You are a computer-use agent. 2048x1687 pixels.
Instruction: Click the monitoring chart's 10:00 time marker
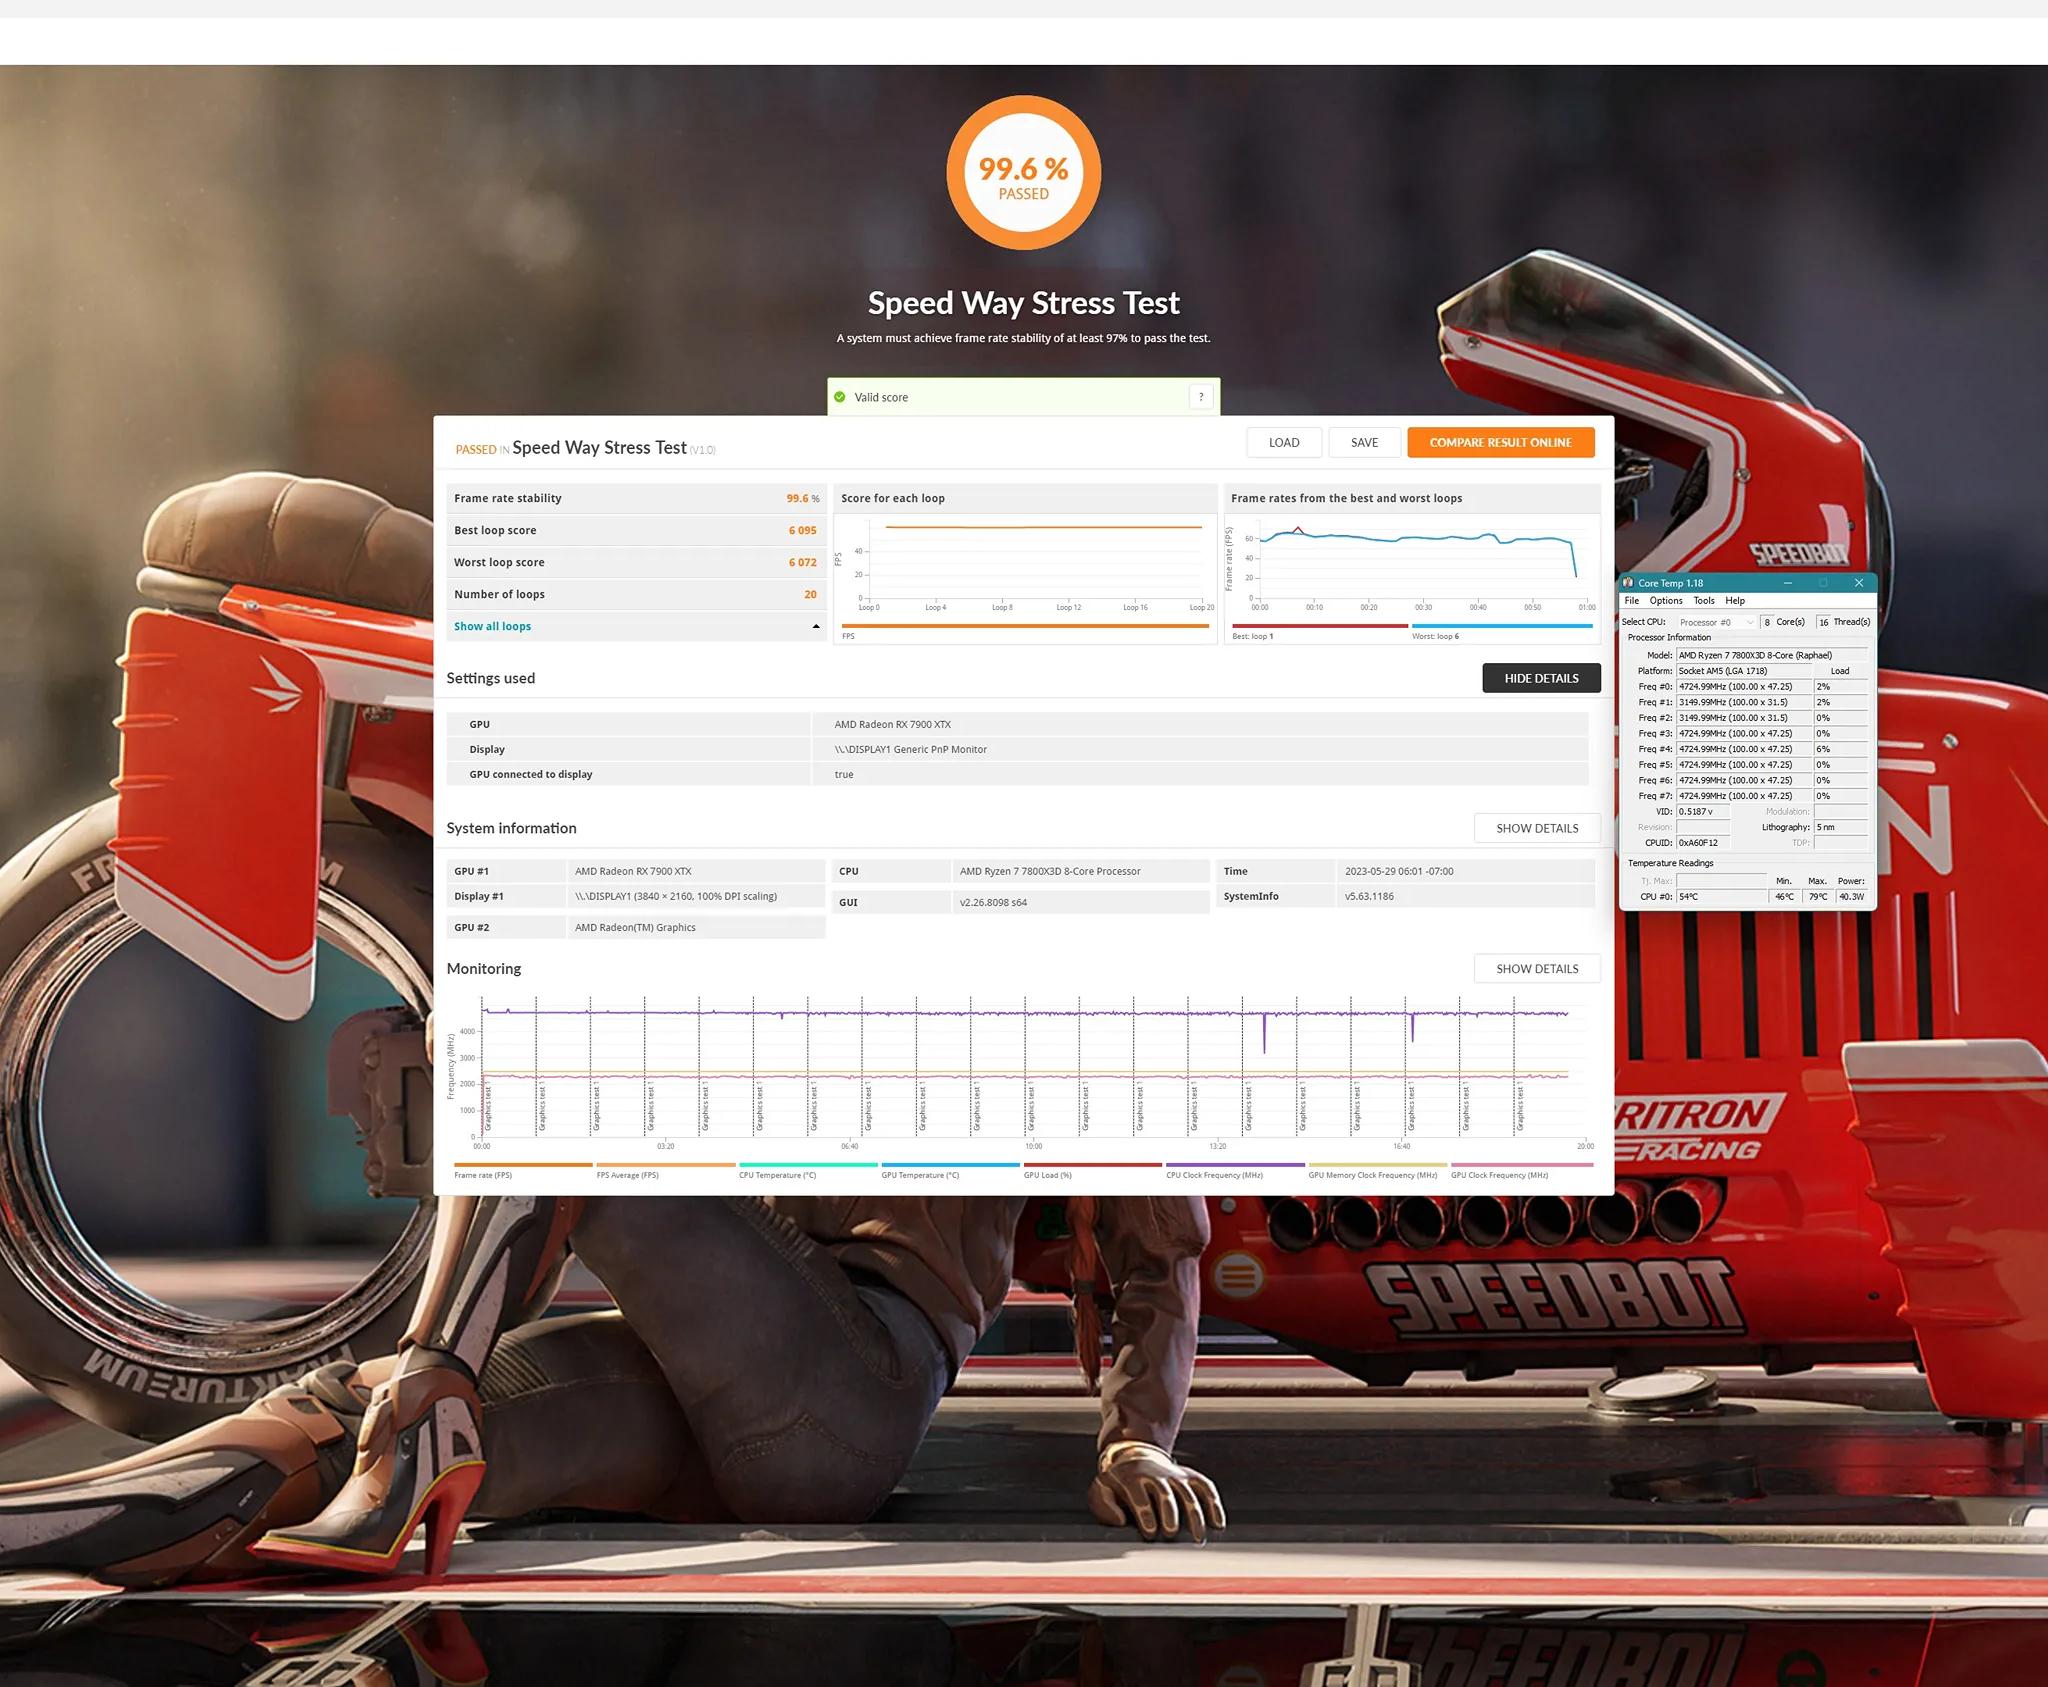pyautogui.click(x=1033, y=1146)
